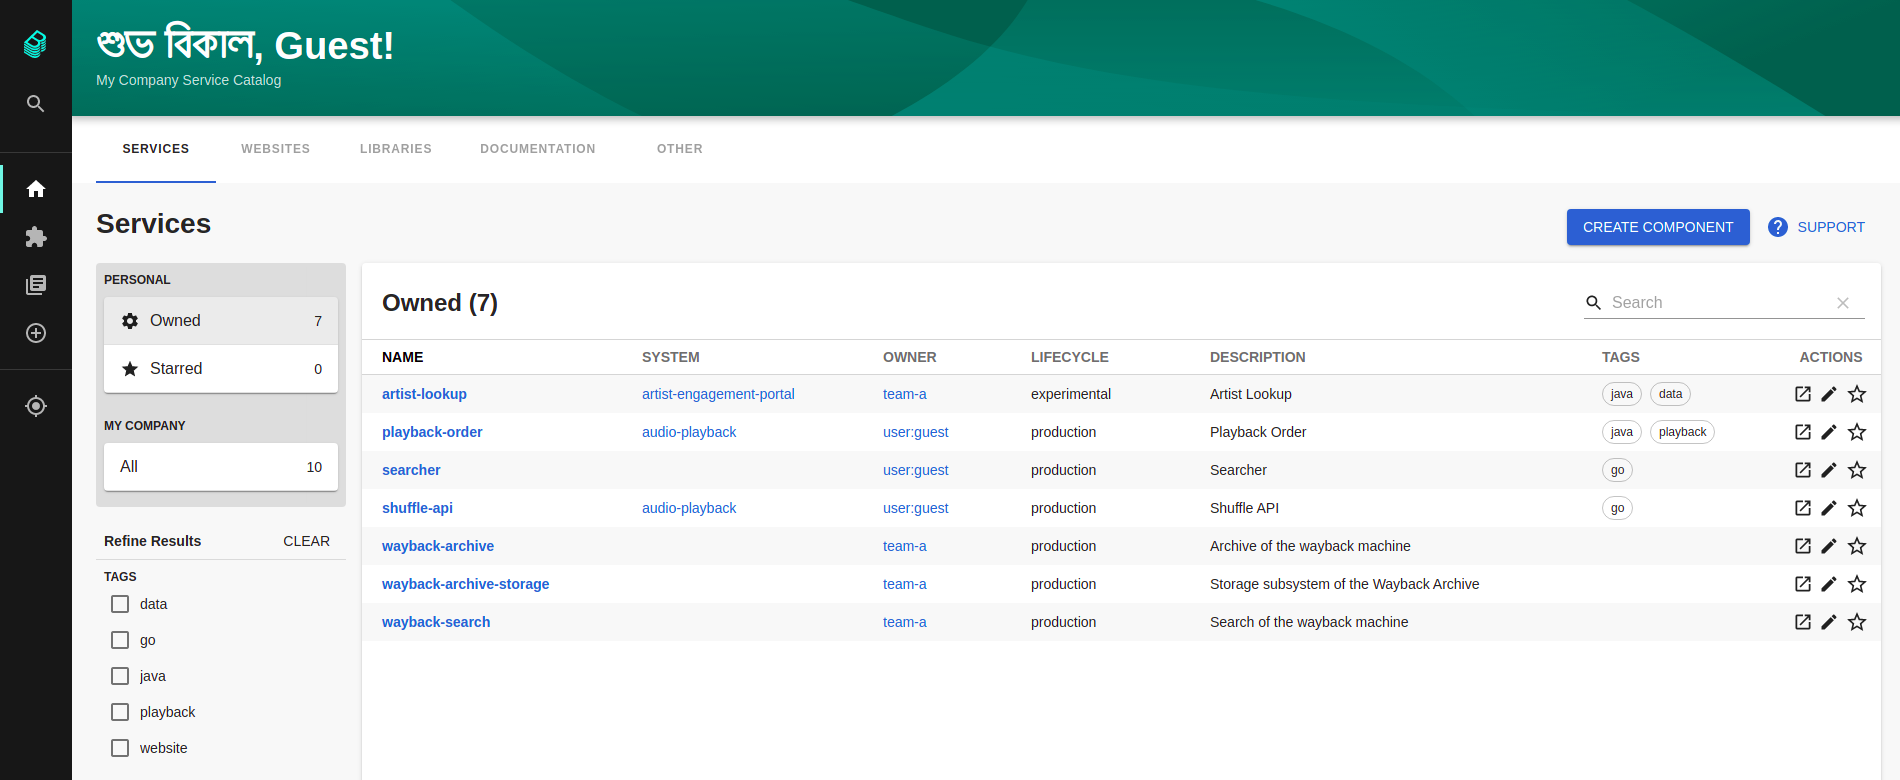
Task: Star the shuffle-api service
Action: [x=1857, y=508]
